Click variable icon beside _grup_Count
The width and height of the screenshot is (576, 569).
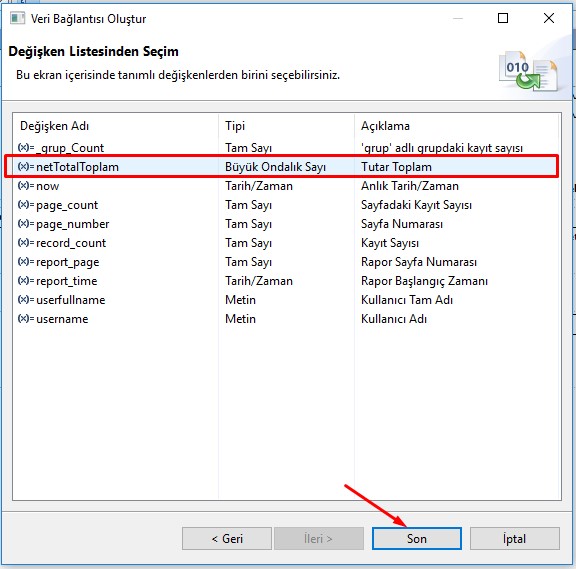point(26,147)
